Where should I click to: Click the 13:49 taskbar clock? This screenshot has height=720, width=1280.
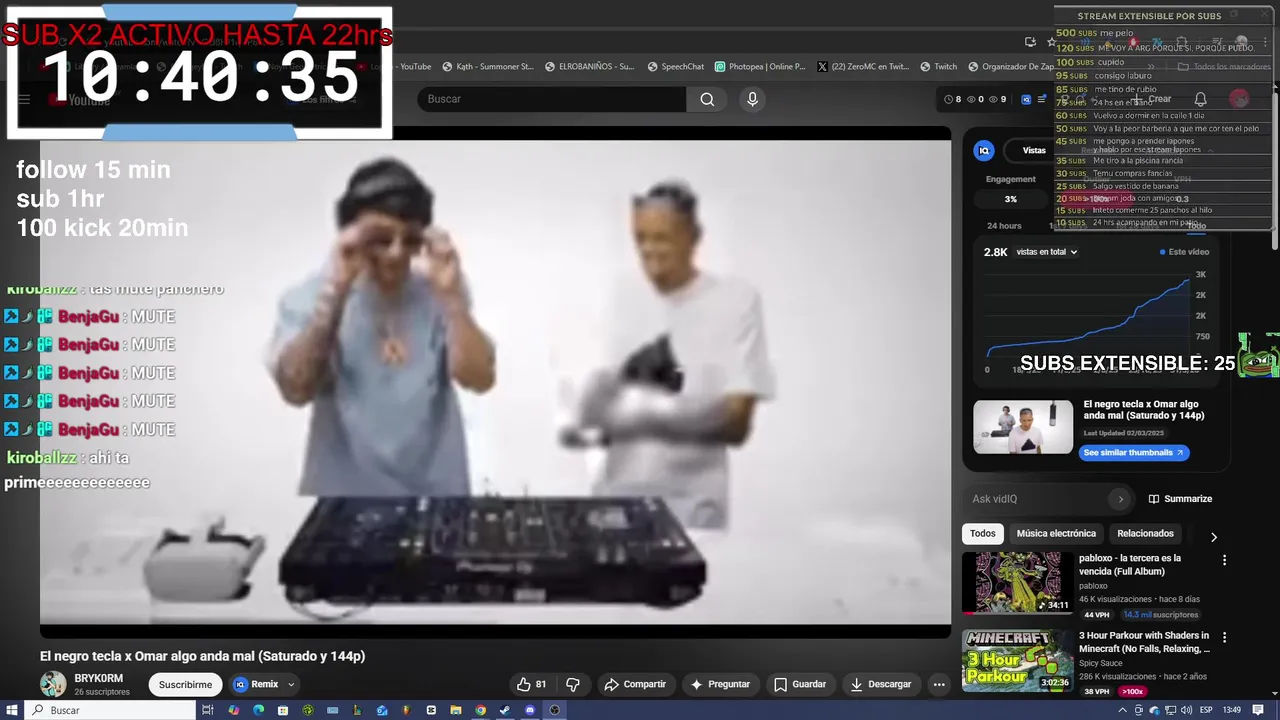coord(1232,710)
